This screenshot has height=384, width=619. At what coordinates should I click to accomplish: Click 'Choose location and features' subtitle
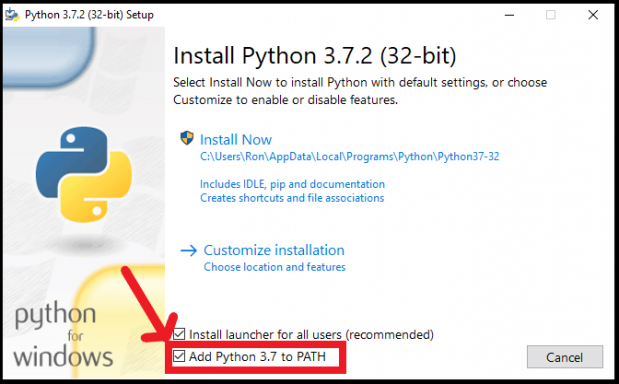(x=274, y=267)
